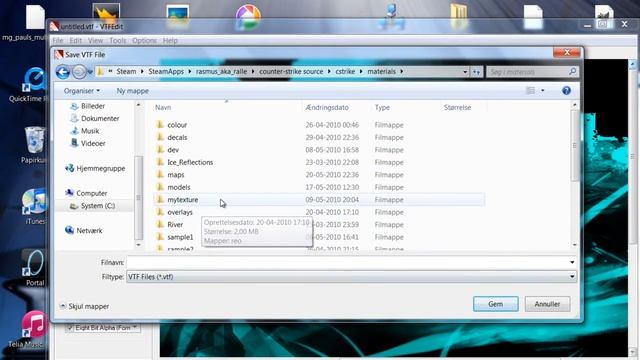The image size is (640, 360).
Task: Click the Steam breadcrumb segment
Action: pyautogui.click(x=126, y=71)
